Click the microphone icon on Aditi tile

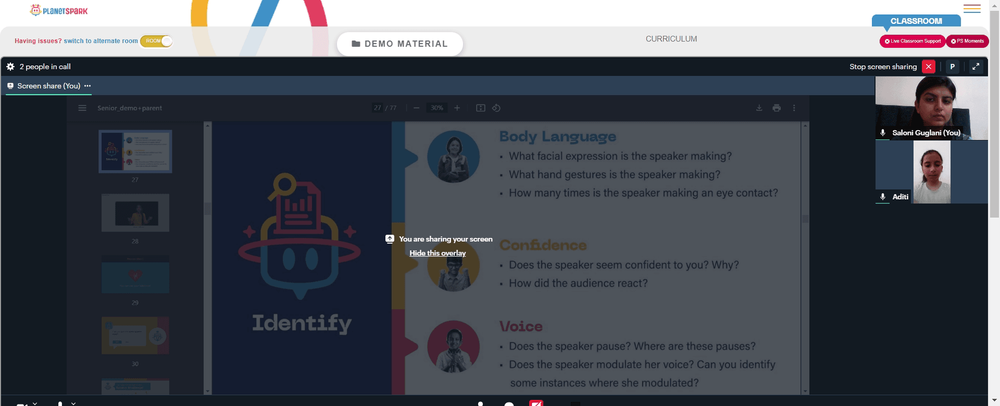click(883, 197)
